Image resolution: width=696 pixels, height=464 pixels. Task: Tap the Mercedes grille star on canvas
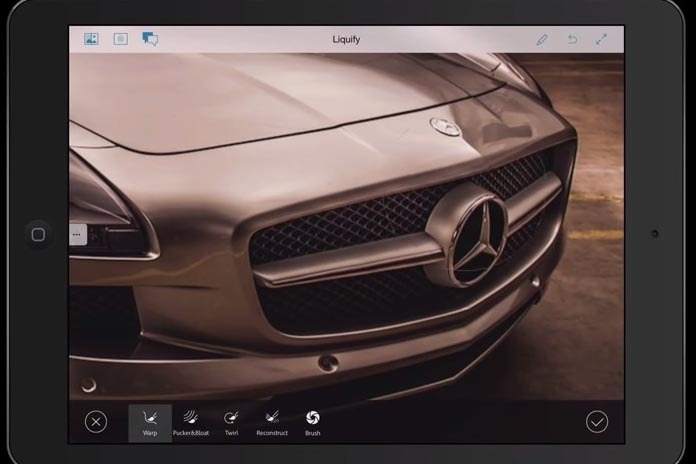[x=479, y=240]
